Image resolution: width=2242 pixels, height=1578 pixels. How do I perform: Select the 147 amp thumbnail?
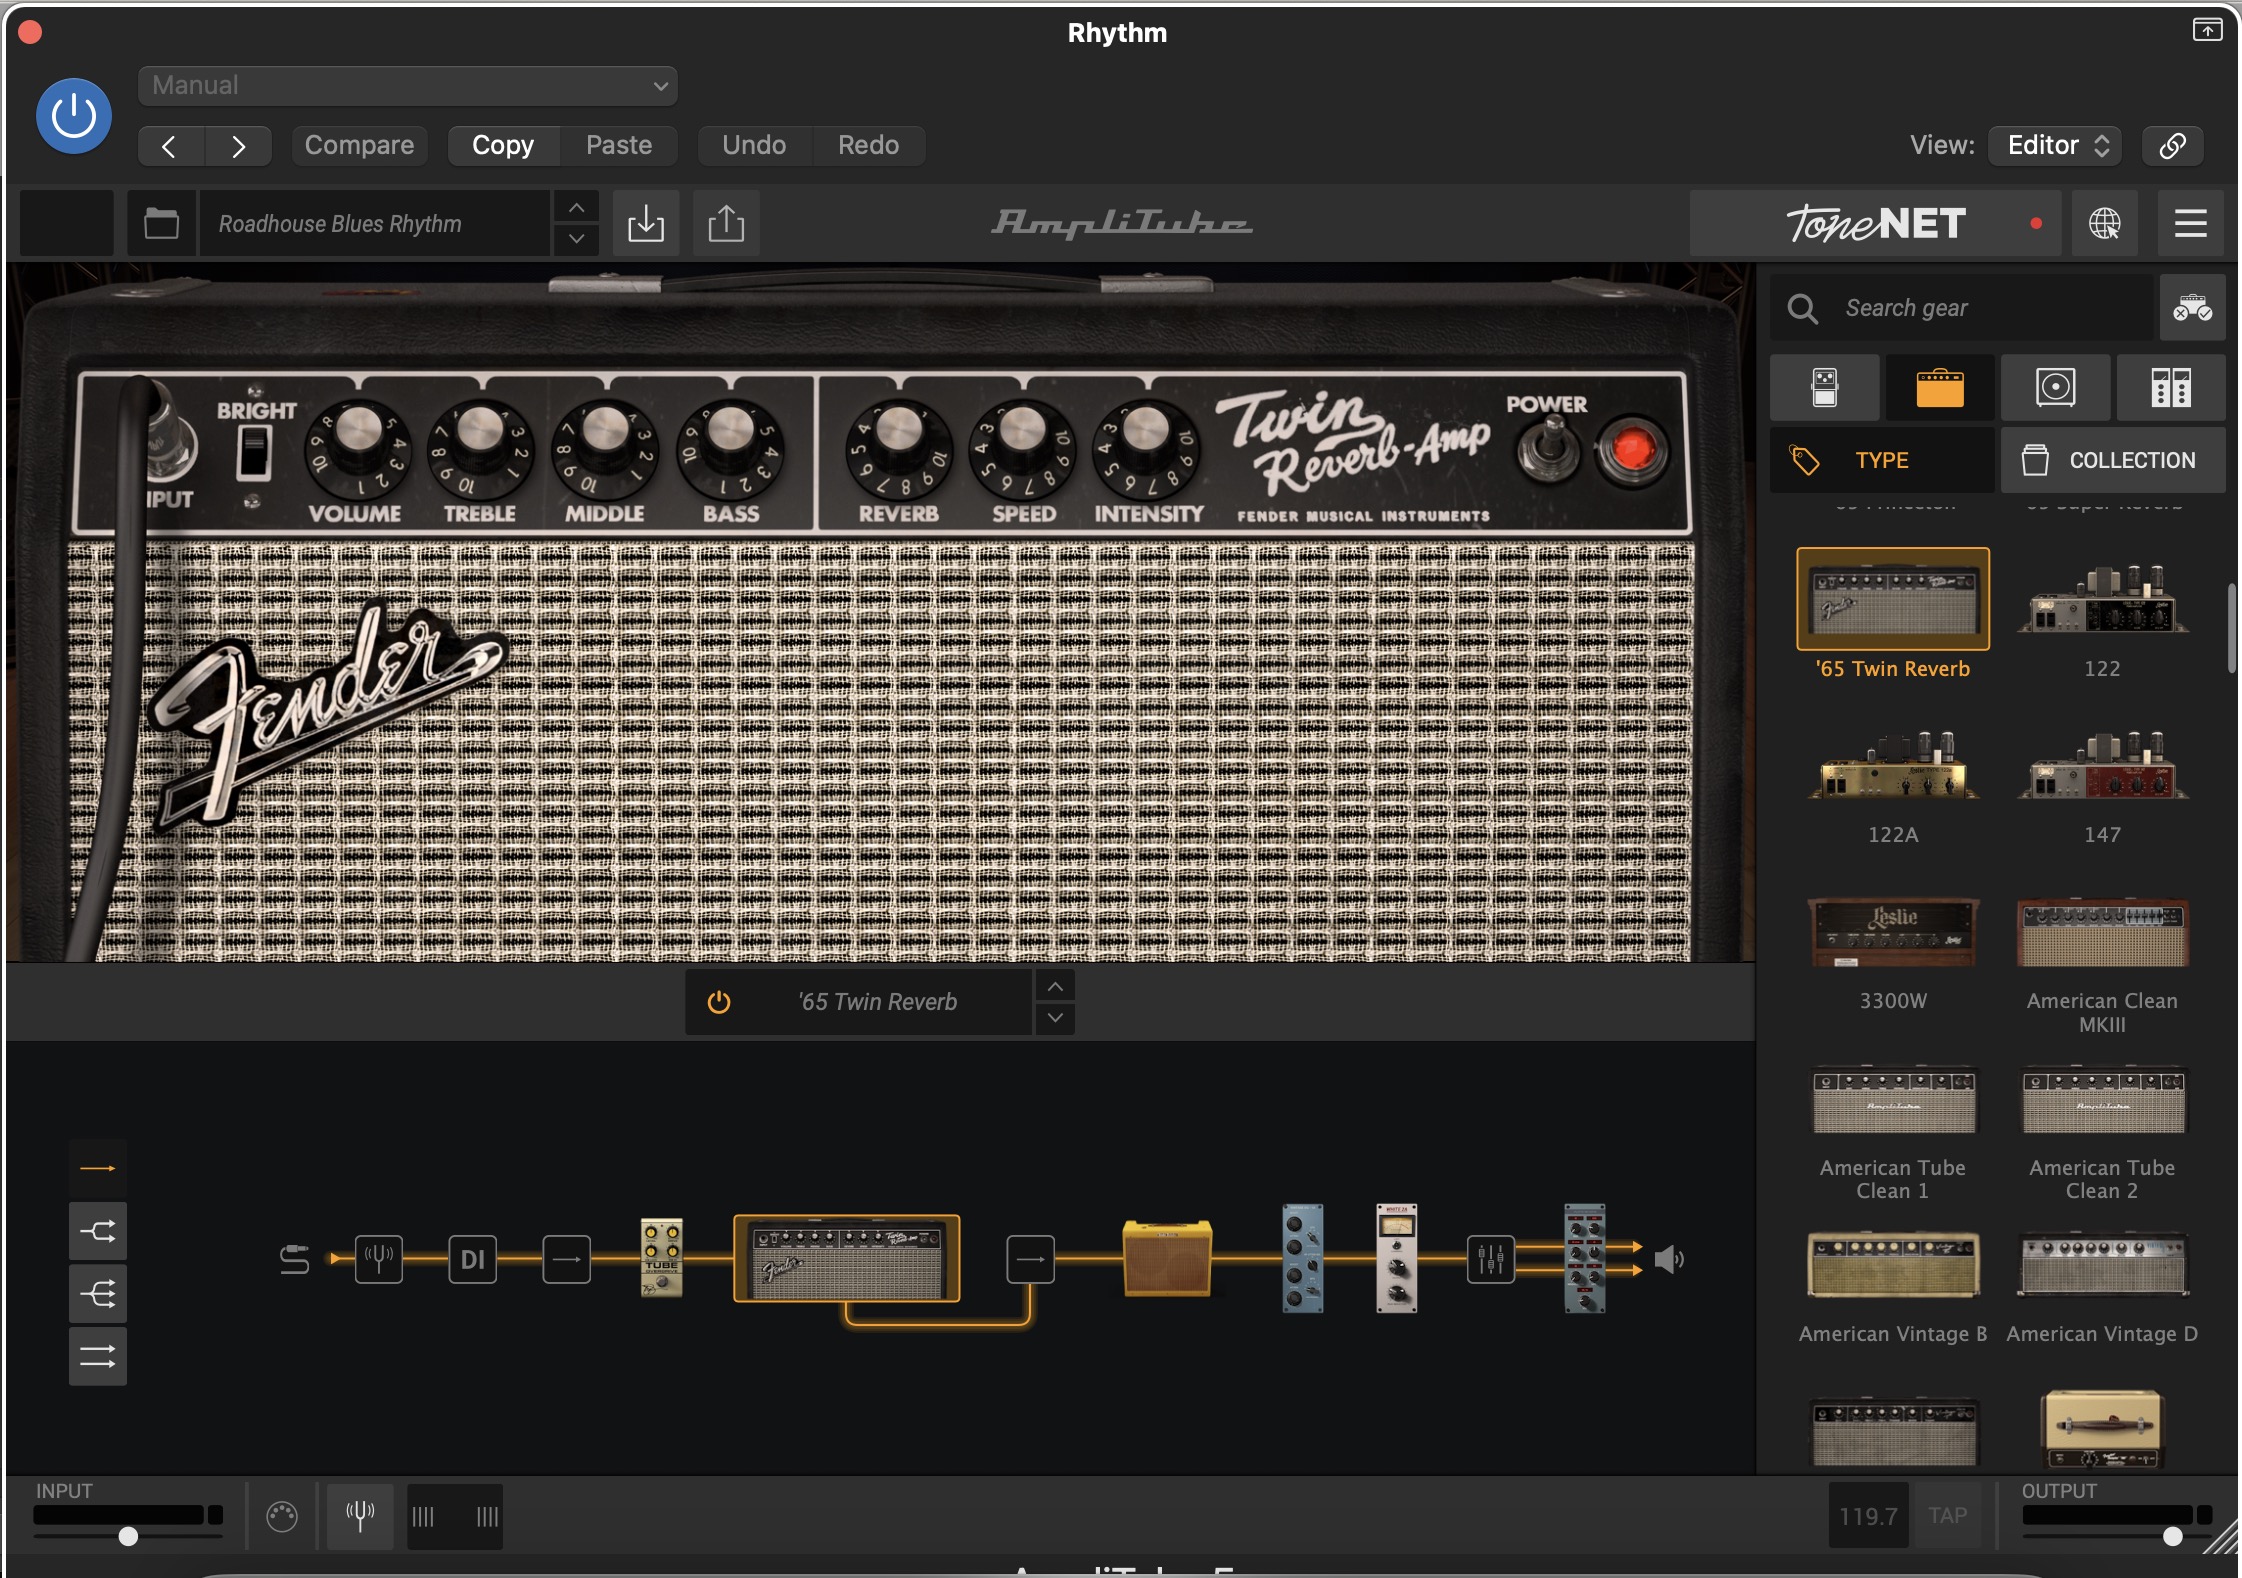2103,766
